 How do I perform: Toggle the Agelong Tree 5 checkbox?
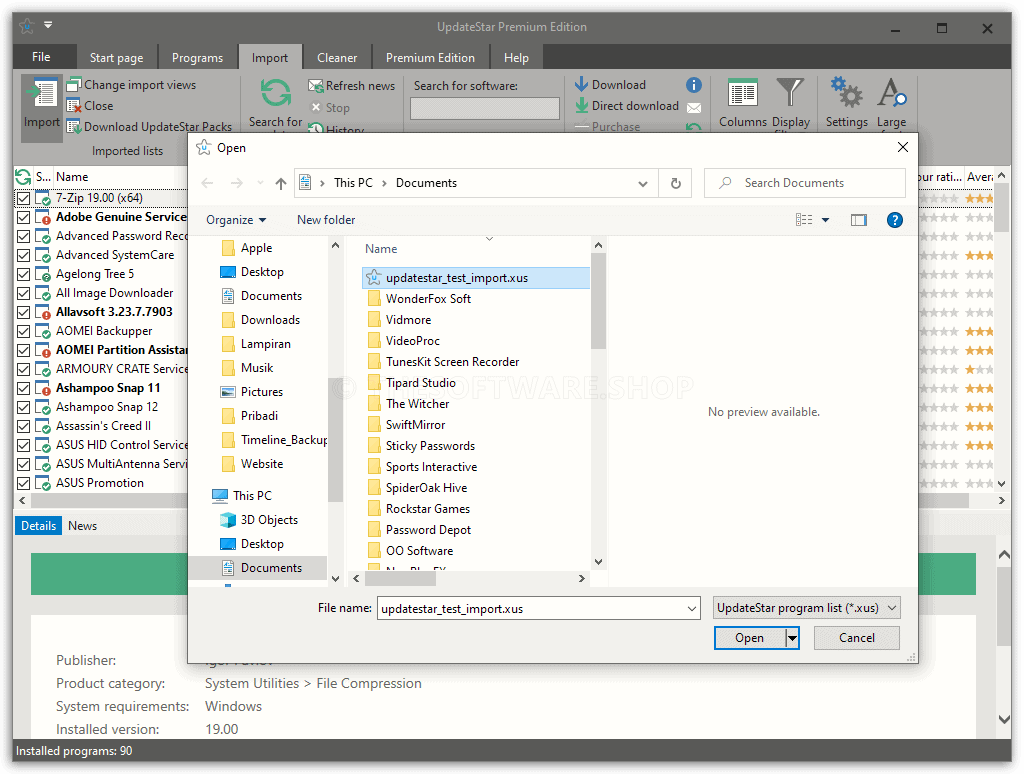(x=24, y=274)
